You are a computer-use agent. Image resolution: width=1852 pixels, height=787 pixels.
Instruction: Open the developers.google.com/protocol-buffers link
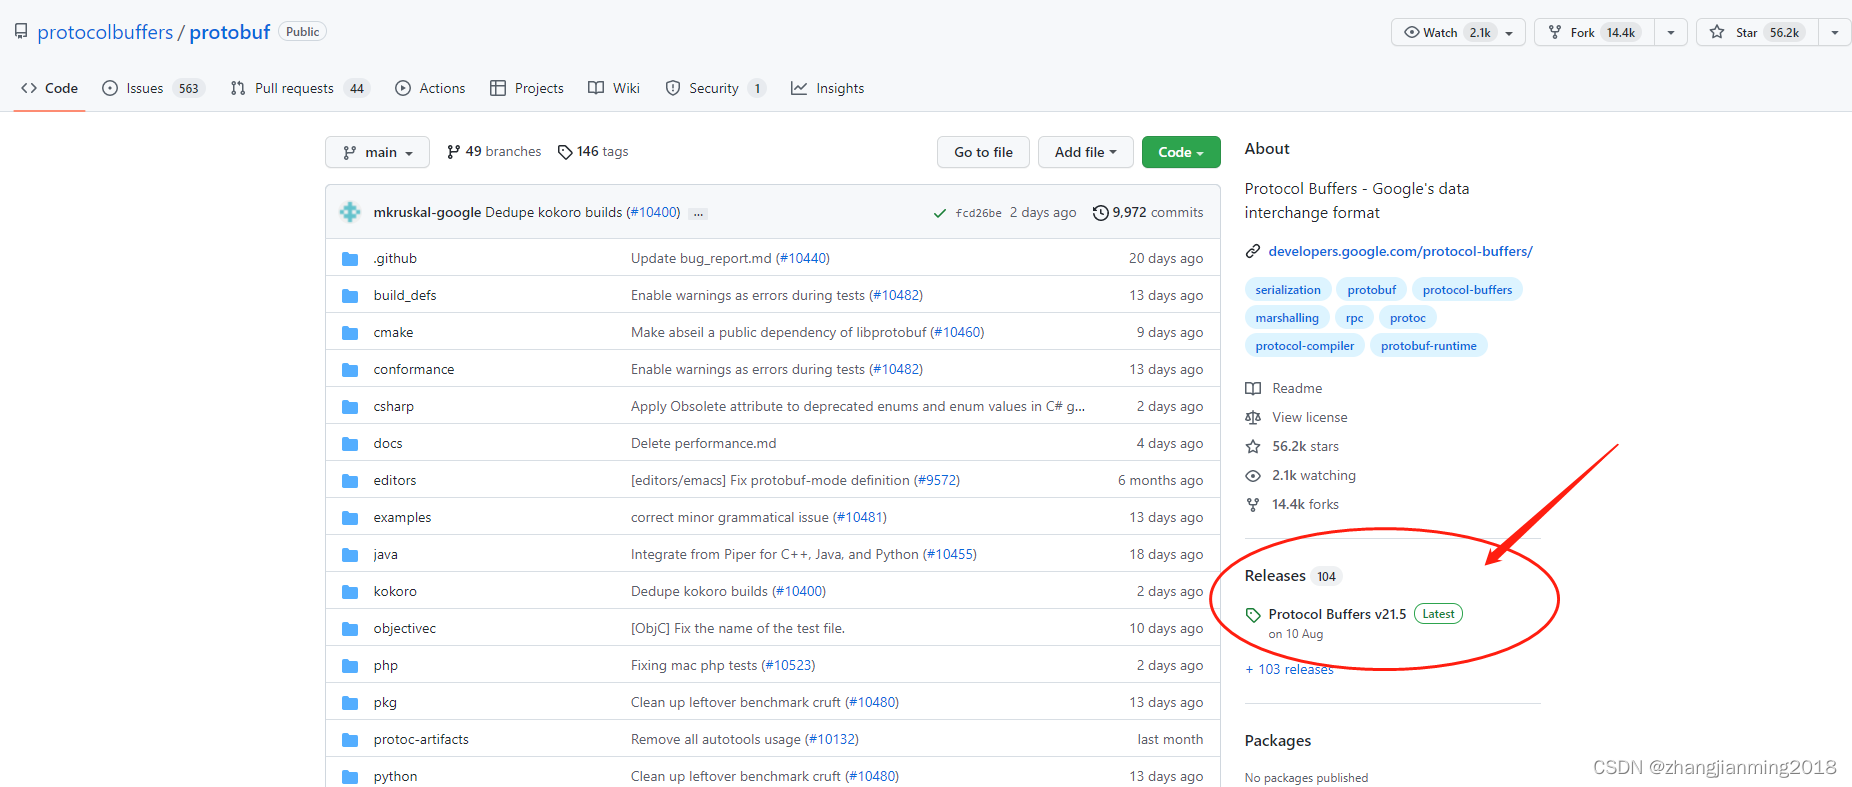tap(1400, 251)
